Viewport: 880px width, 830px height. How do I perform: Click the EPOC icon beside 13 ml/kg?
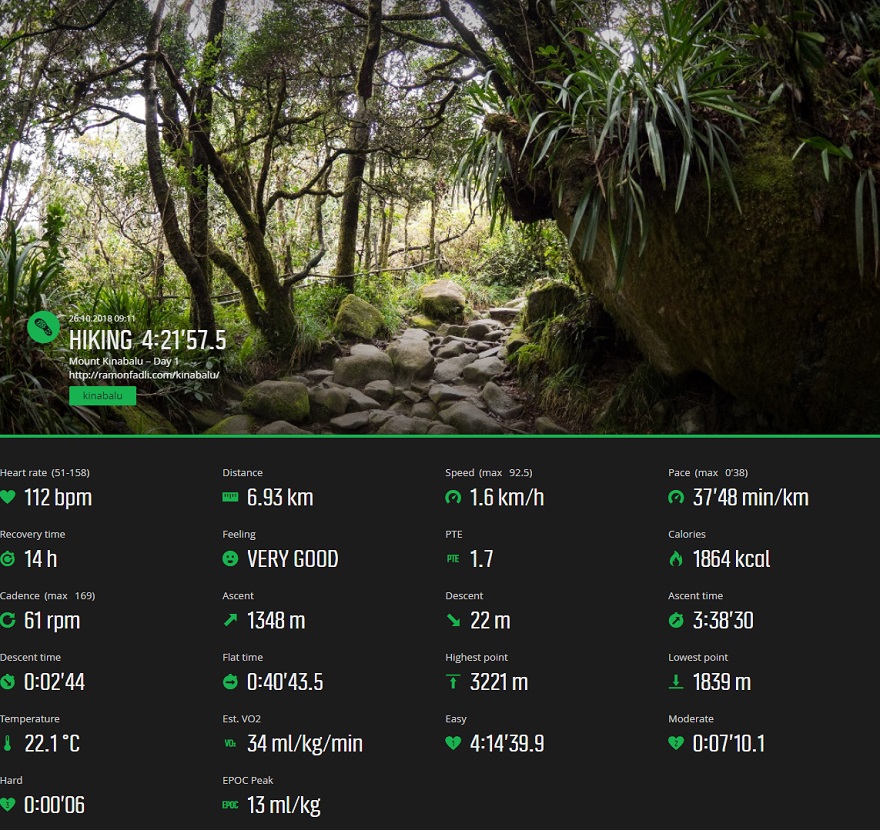tap(230, 805)
